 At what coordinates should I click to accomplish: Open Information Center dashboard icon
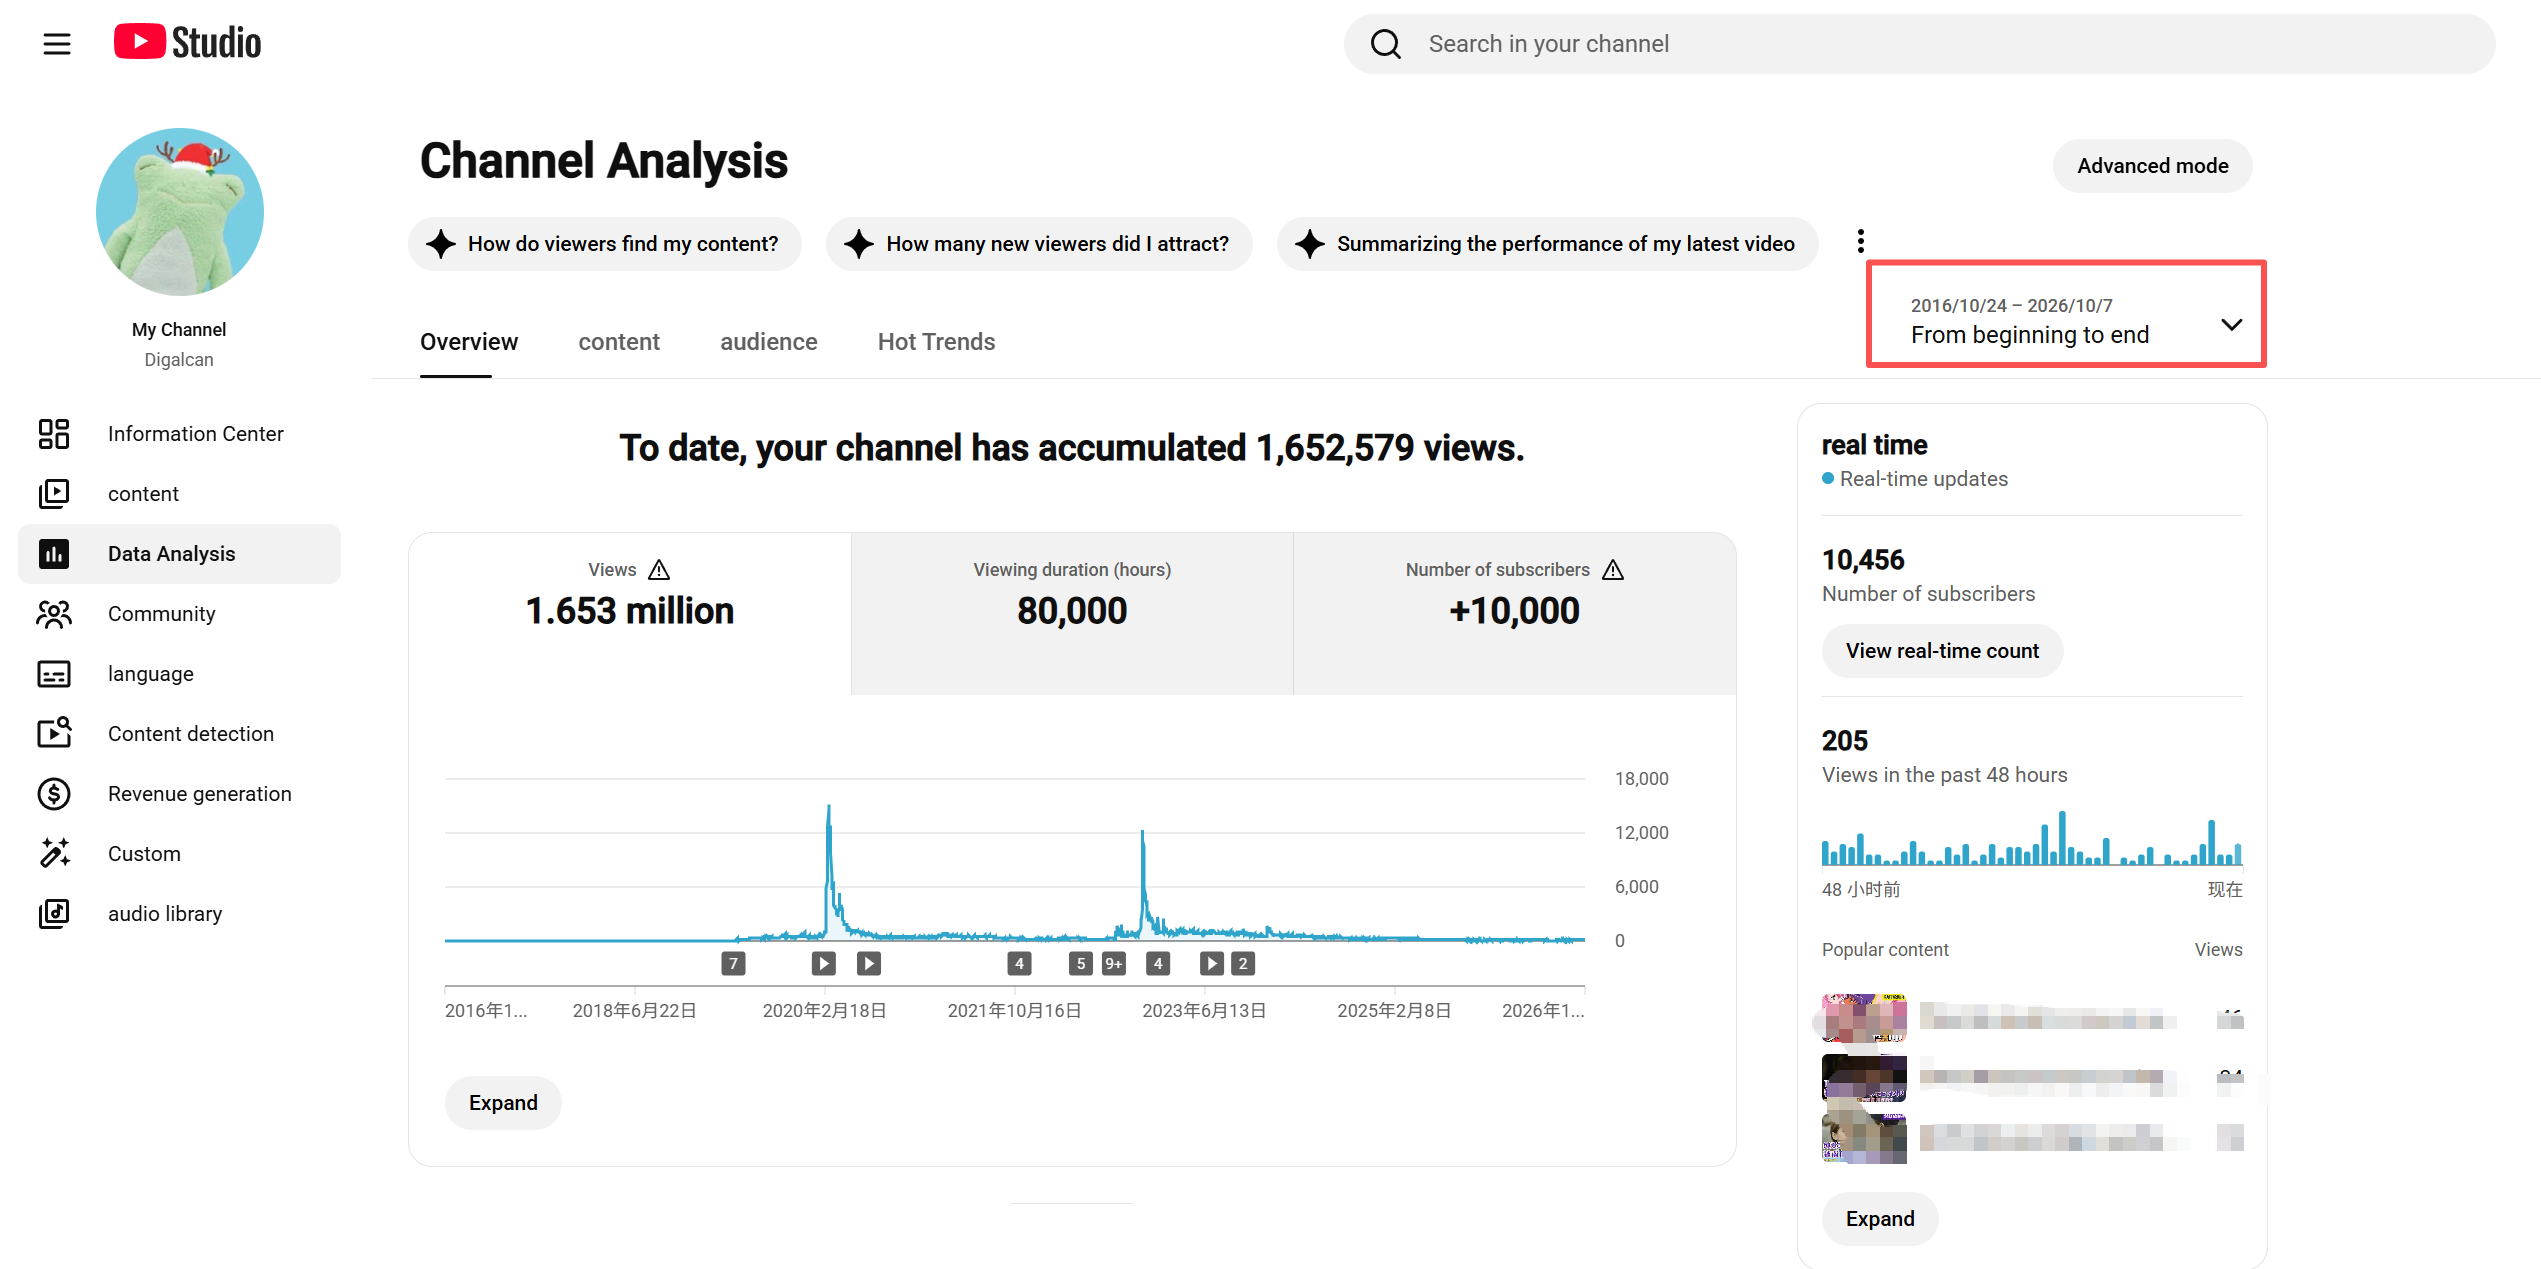pos(54,434)
